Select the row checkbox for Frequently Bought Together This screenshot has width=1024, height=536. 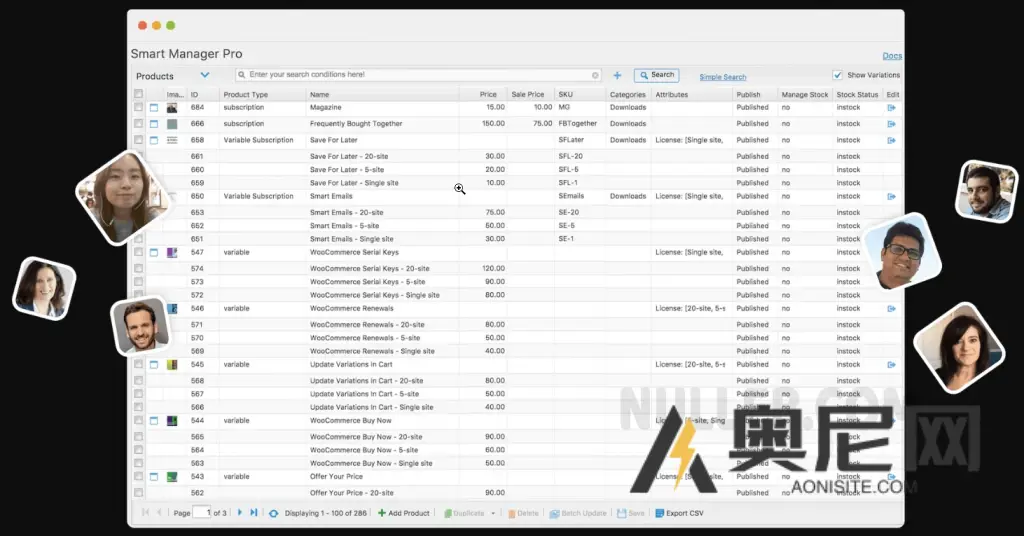pyautogui.click(x=138, y=123)
